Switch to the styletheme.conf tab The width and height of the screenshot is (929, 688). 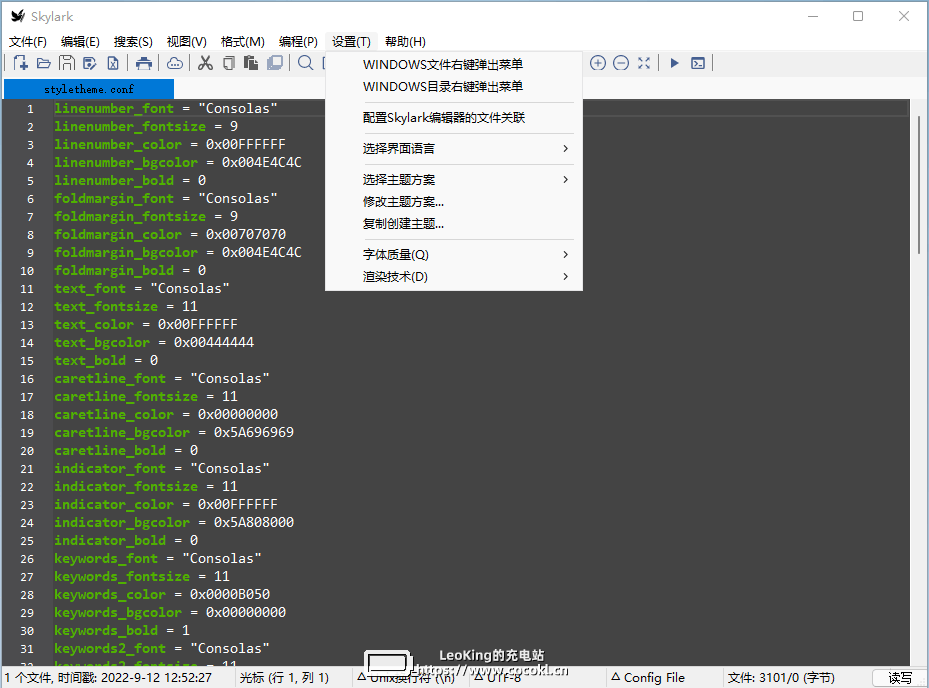pos(89,89)
